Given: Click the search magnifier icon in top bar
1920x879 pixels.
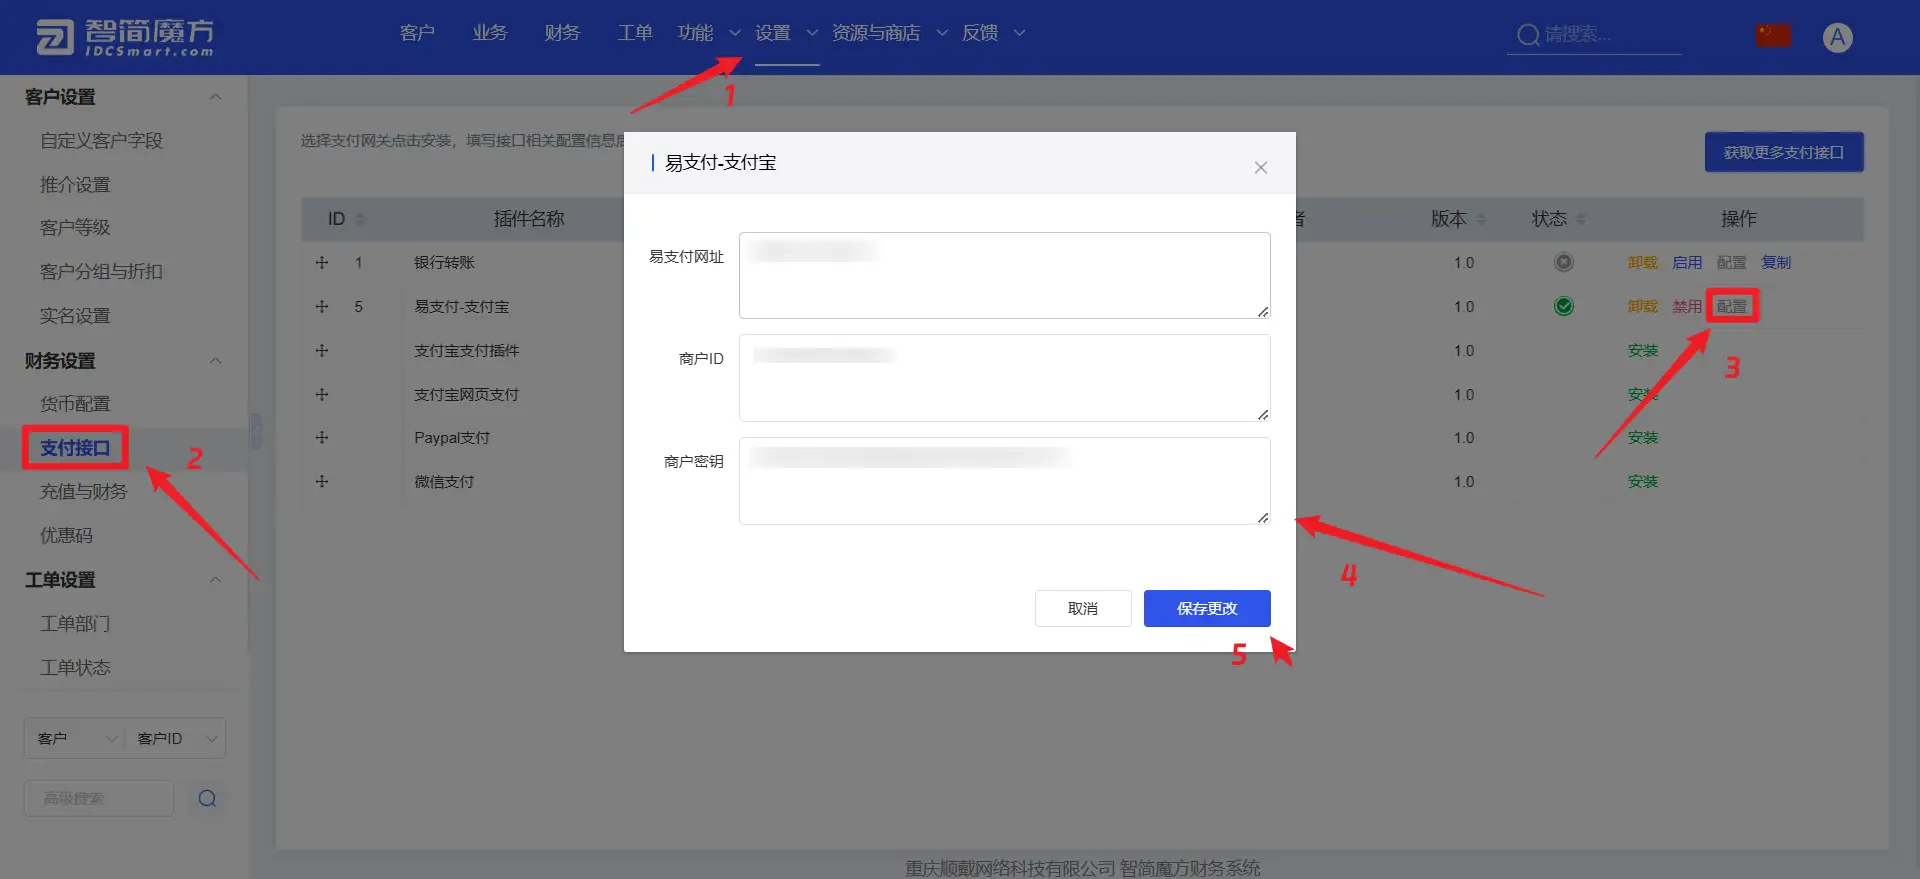Looking at the screenshot, I should point(1527,35).
